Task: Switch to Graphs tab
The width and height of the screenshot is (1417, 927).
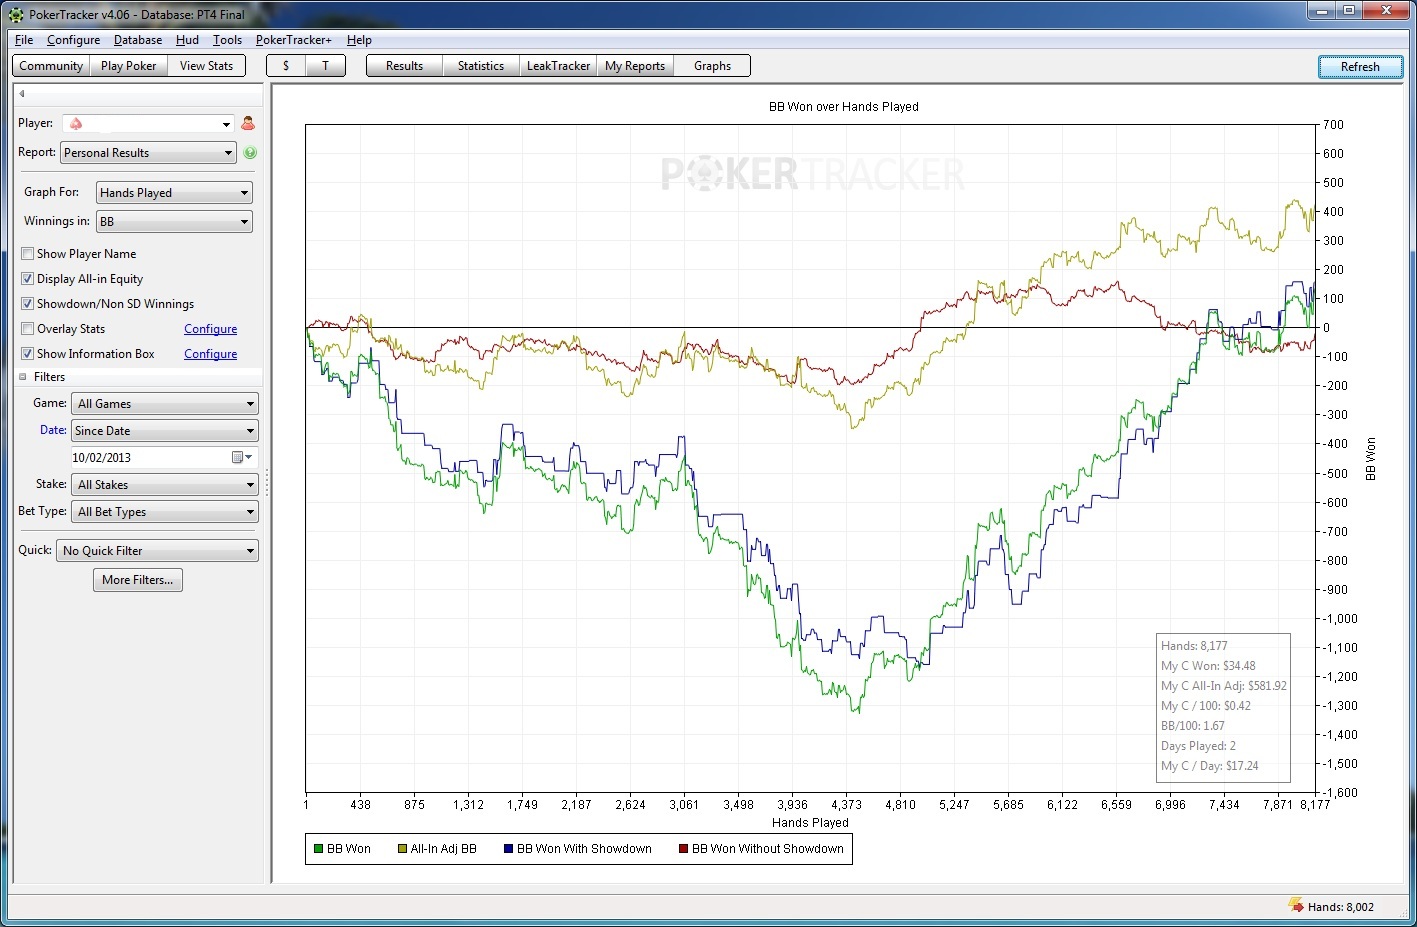Action: pos(712,66)
